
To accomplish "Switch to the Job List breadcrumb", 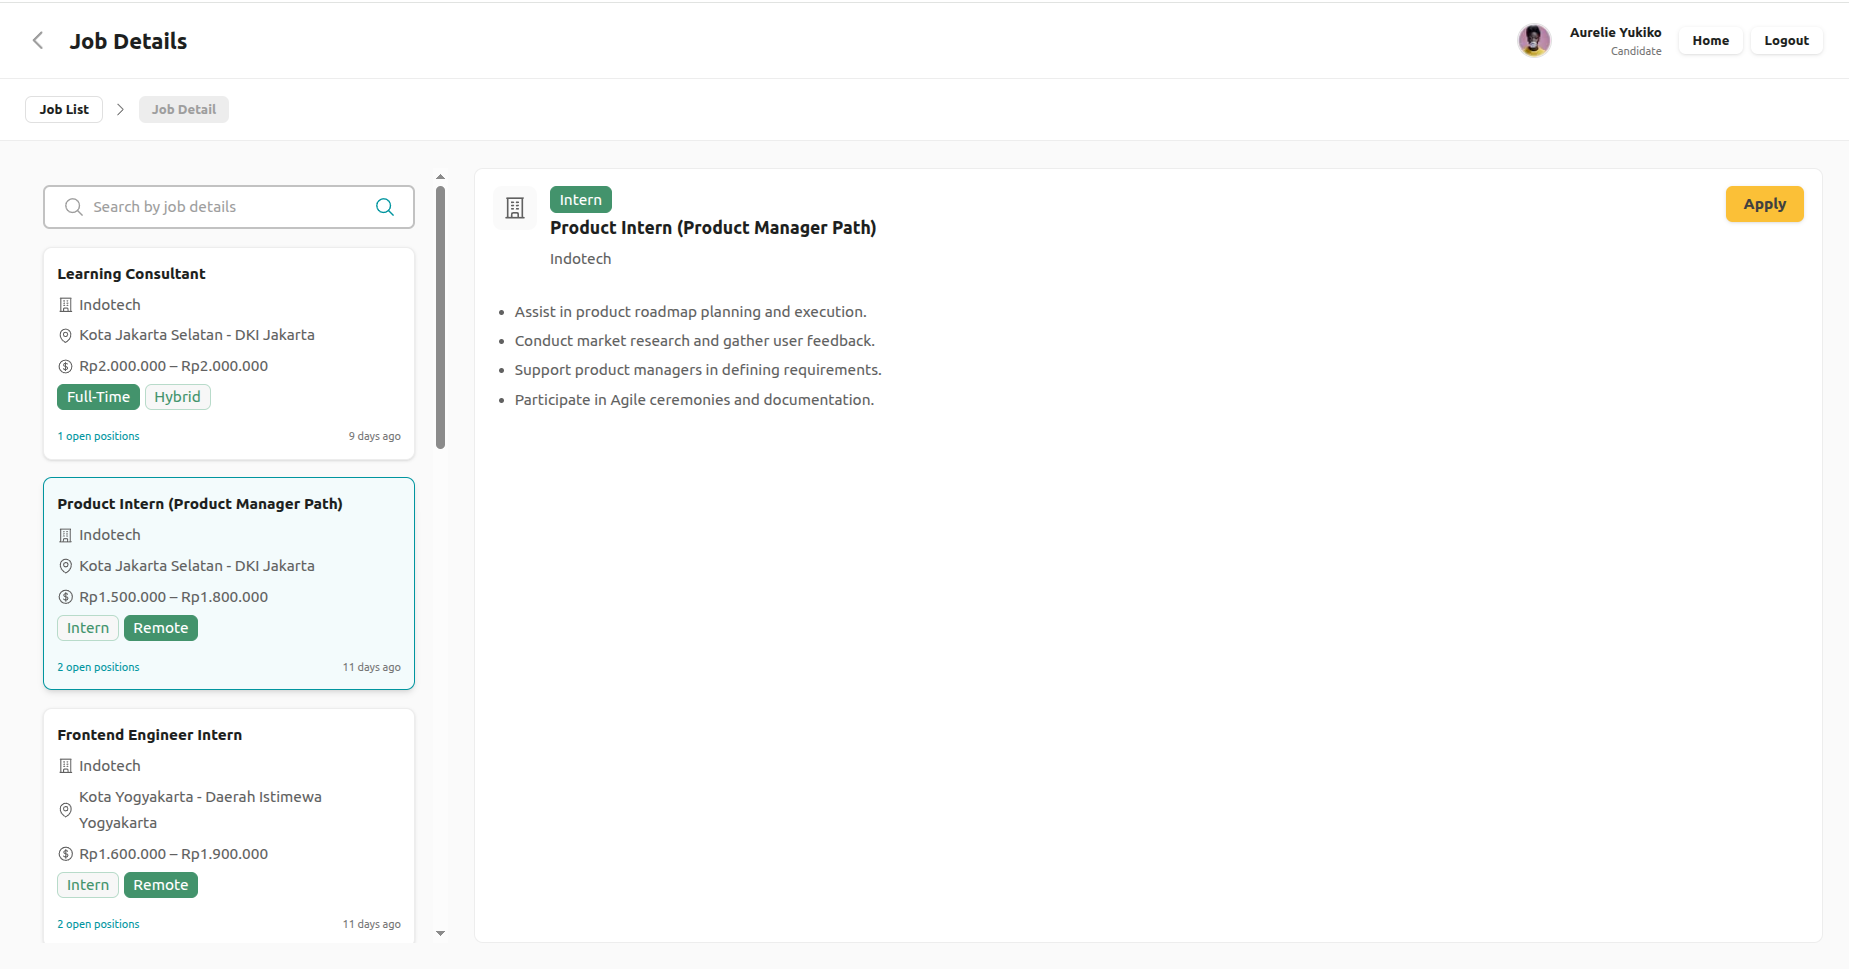I will click(x=63, y=109).
